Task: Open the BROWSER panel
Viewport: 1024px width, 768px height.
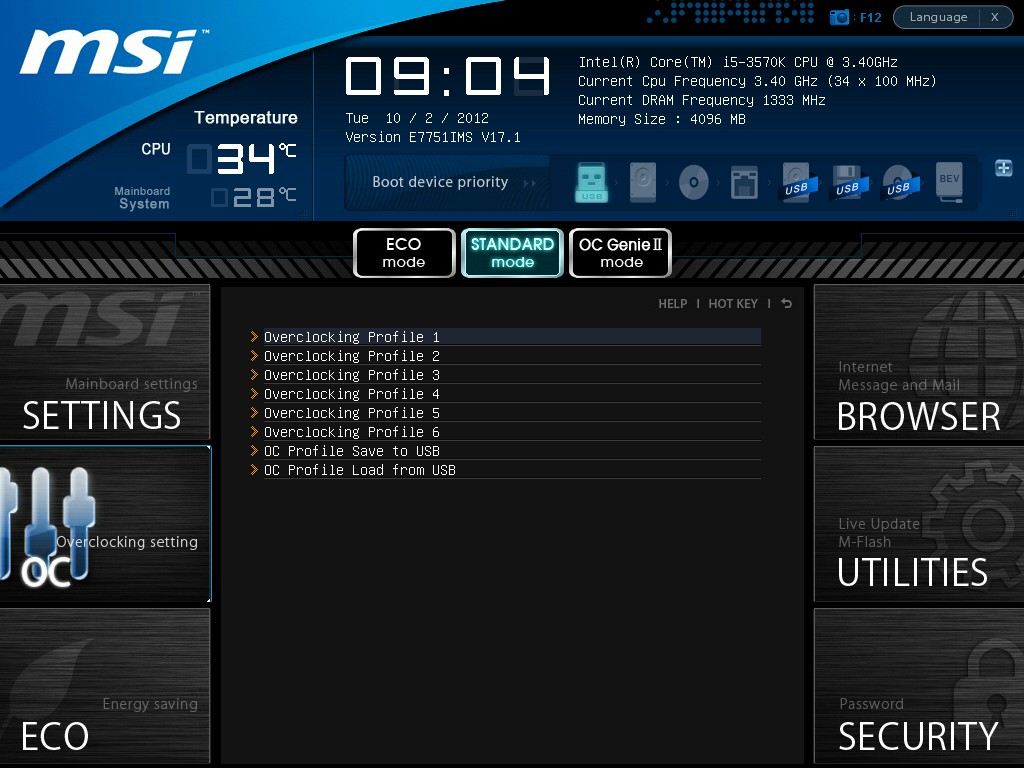Action: 919,362
